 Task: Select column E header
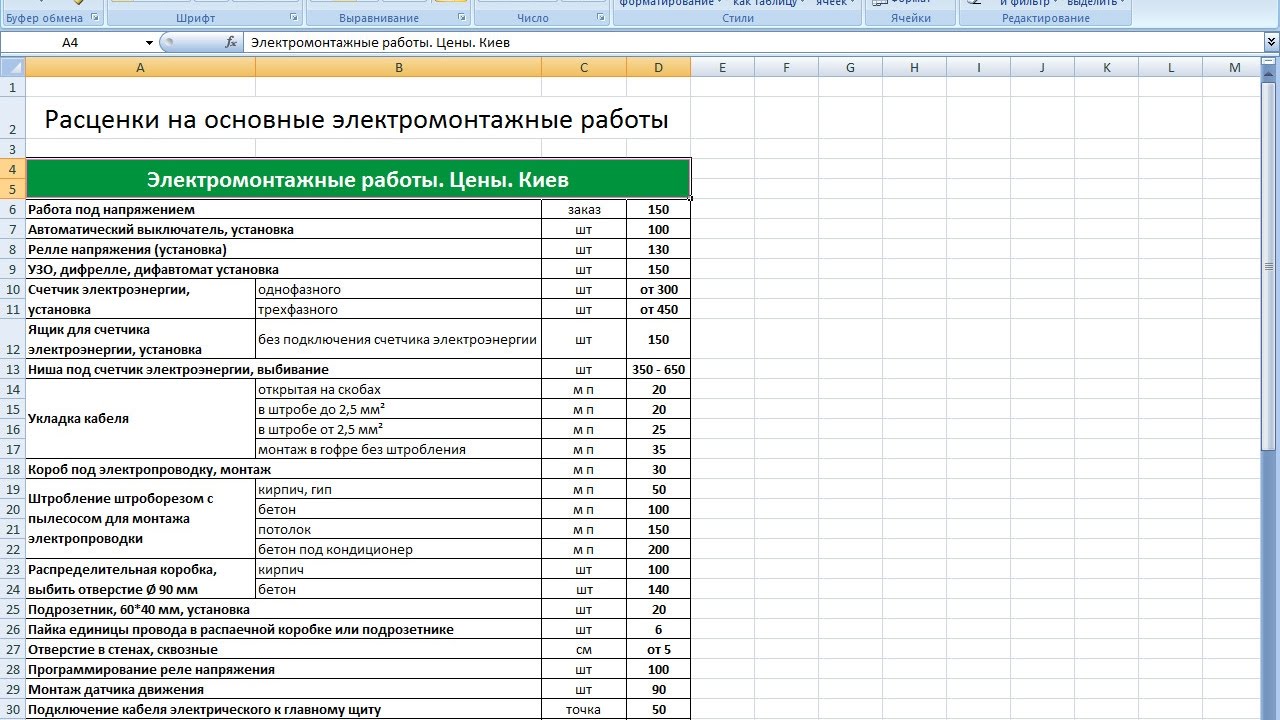click(x=722, y=67)
